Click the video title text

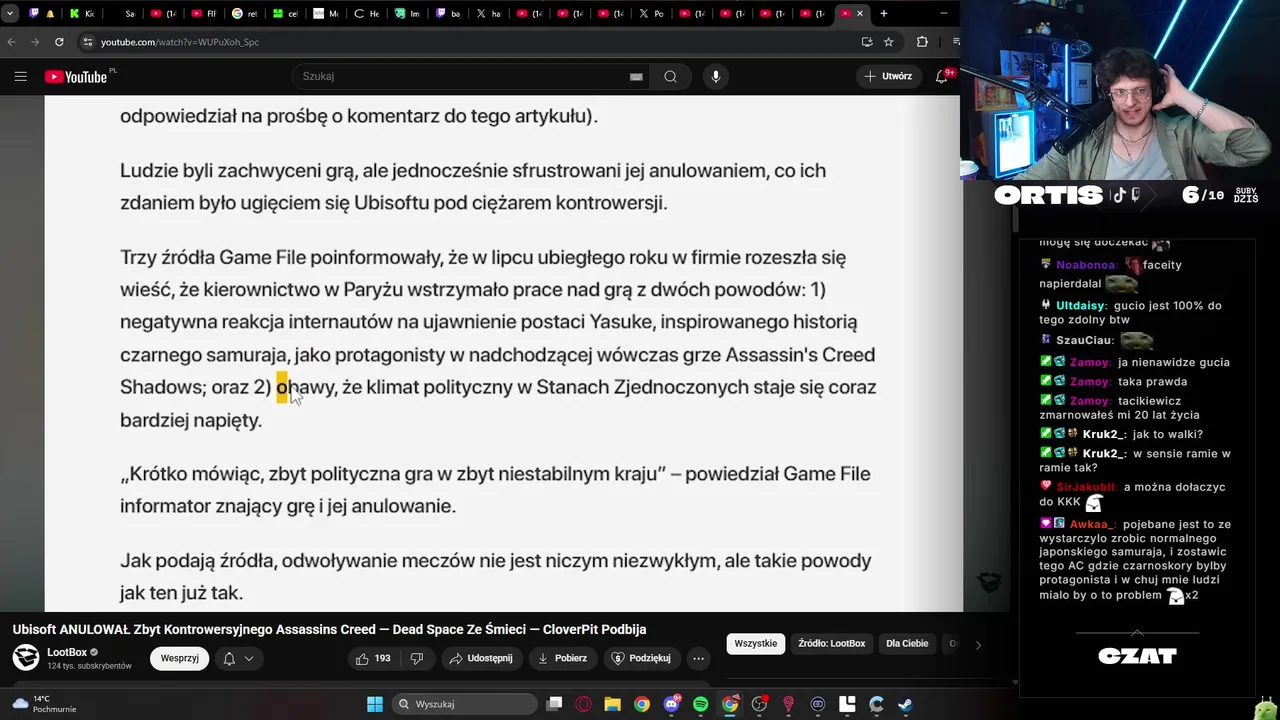click(329, 629)
